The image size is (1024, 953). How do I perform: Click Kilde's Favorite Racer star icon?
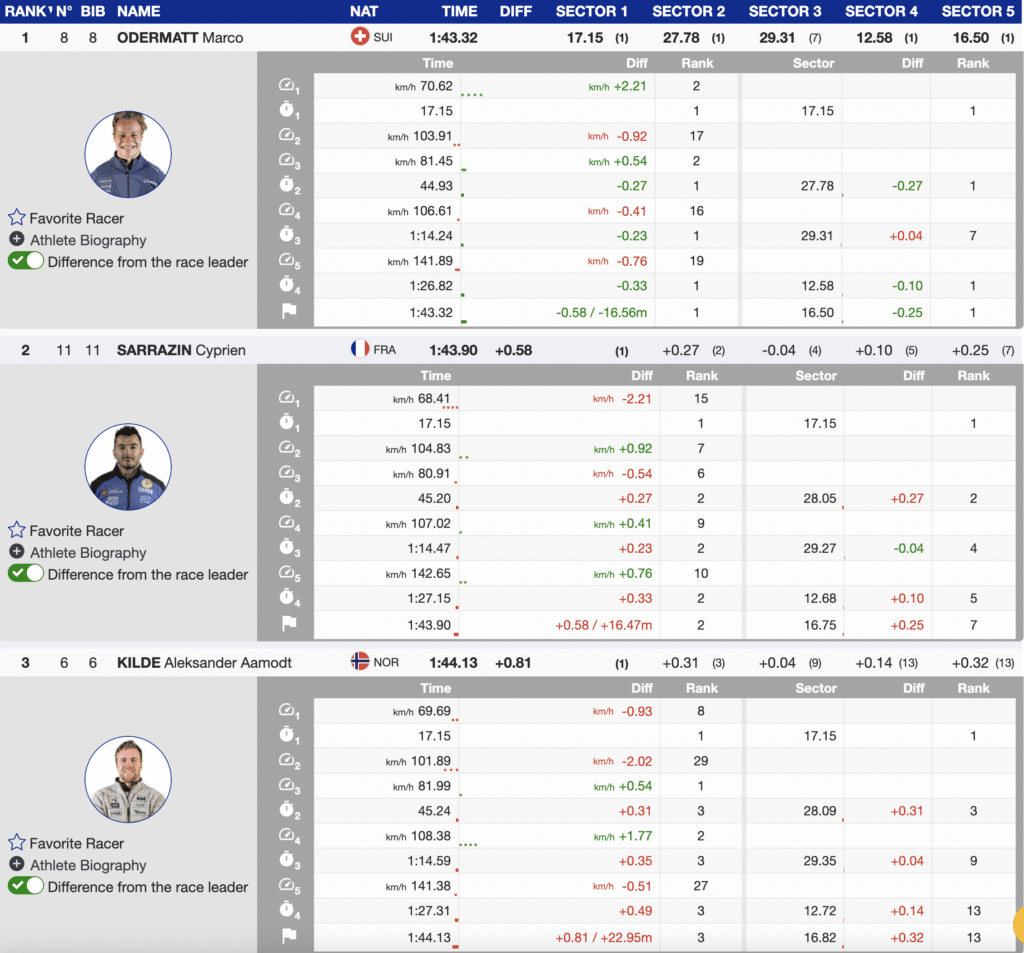pos(17,843)
